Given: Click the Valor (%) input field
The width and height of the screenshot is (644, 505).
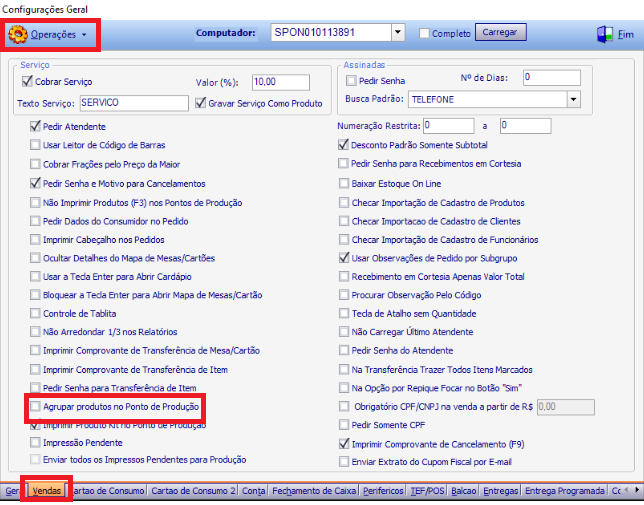Looking at the screenshot, I should (x=281, y=82).
